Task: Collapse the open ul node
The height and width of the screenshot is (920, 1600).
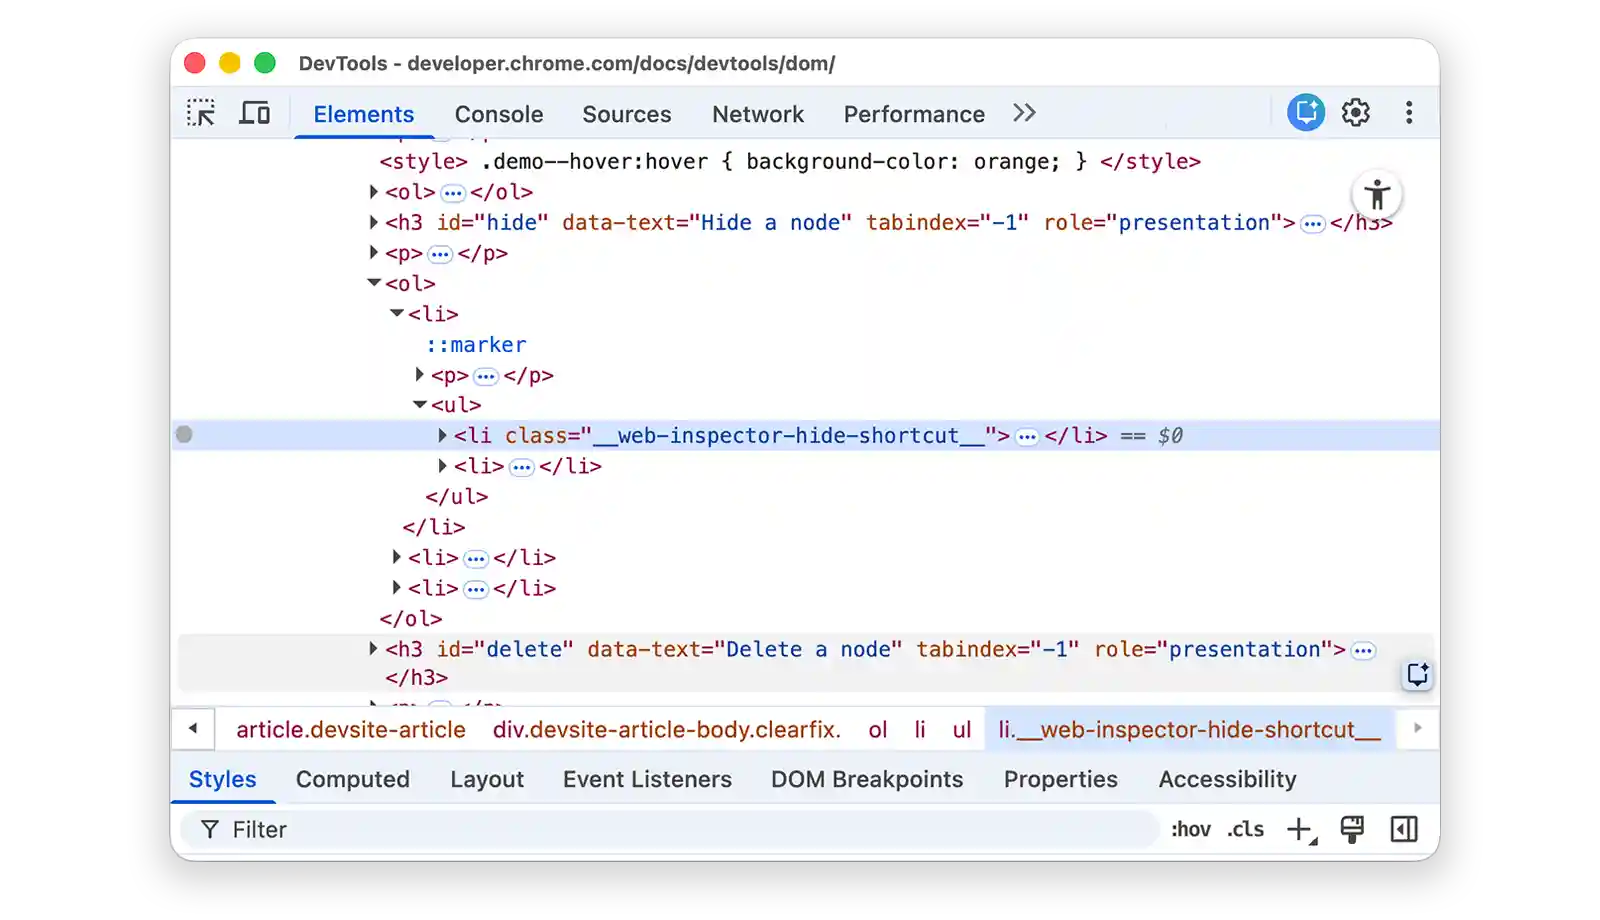Action: pos(420,405)
